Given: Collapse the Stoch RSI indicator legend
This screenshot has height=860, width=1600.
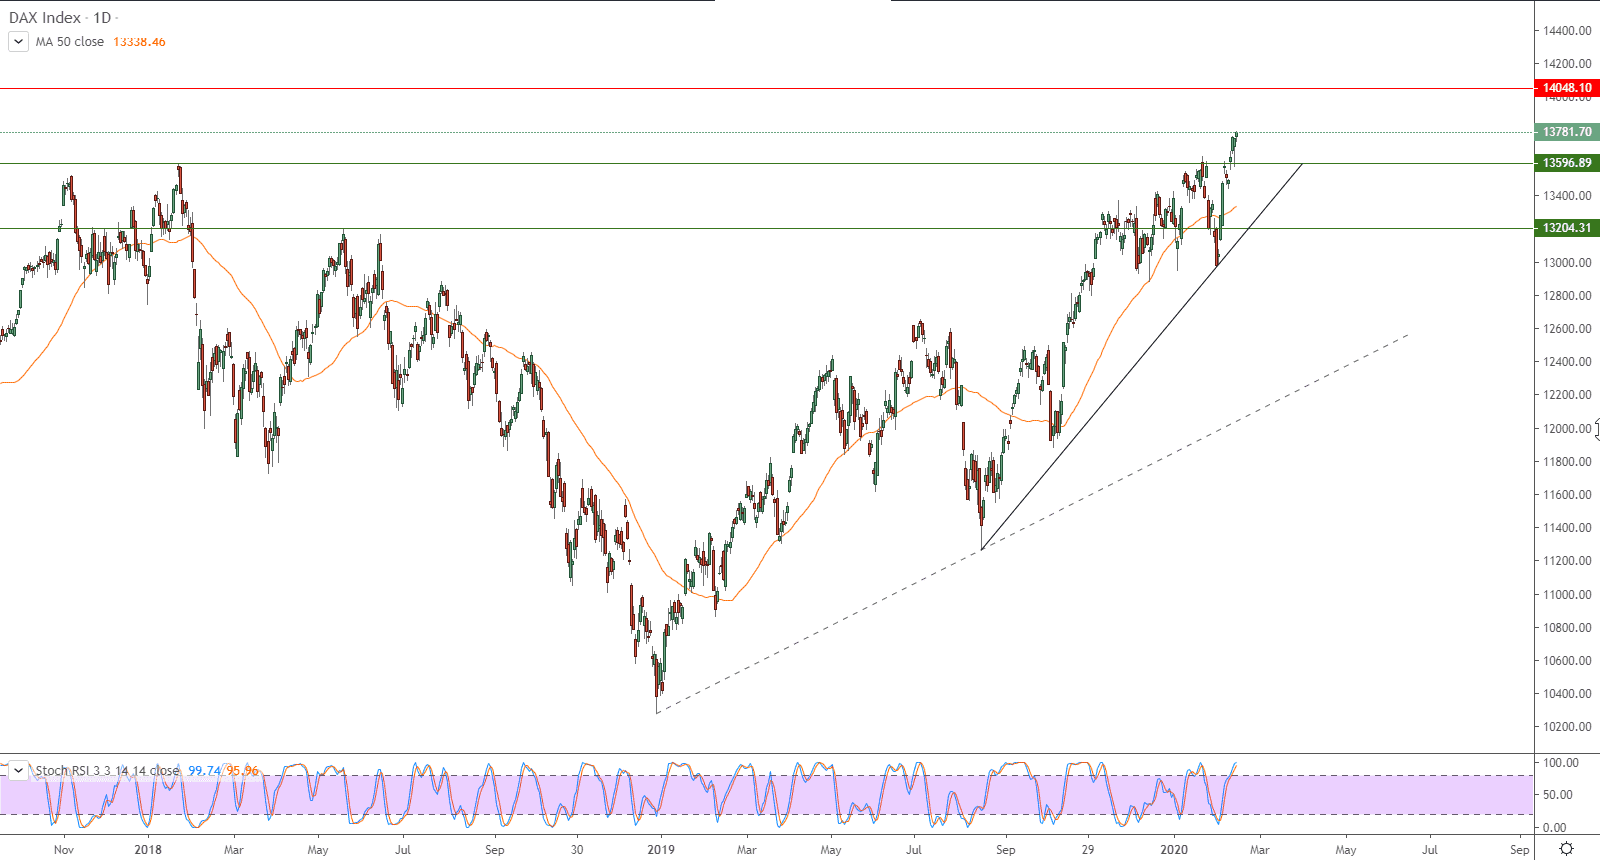Looking at the screenshot, I should (18, 771).
